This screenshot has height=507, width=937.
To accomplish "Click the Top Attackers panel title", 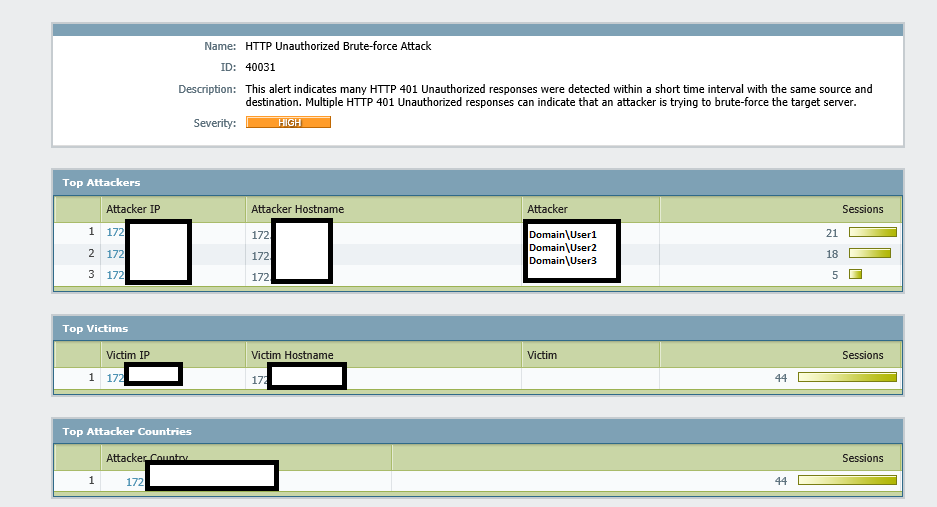I will [x=102, y=182].
